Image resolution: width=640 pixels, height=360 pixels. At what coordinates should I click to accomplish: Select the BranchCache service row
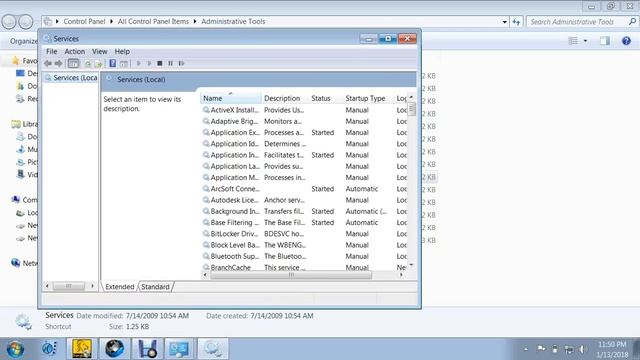coord(304,267)
